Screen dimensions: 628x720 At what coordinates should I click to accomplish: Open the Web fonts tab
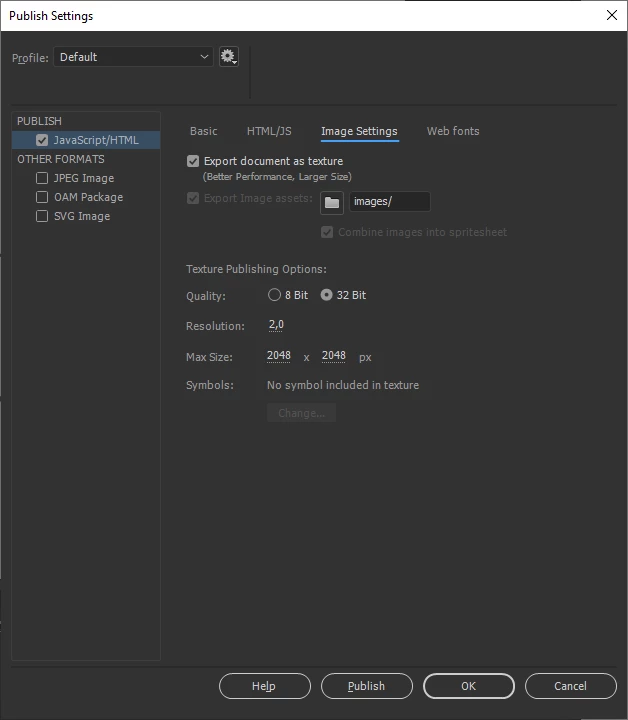coord(453,131)
